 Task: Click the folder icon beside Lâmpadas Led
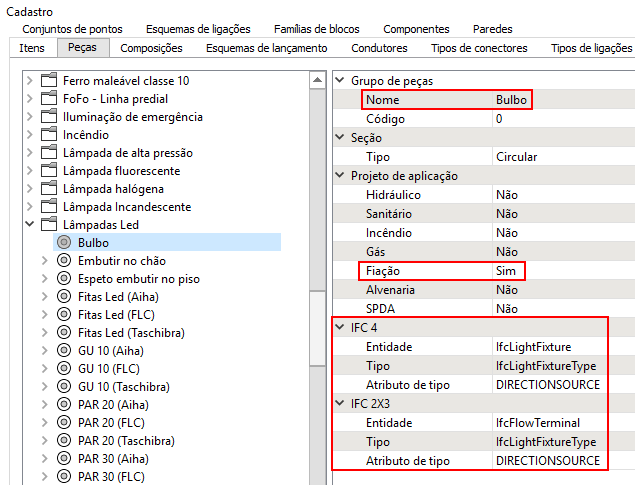pos(49,225)
